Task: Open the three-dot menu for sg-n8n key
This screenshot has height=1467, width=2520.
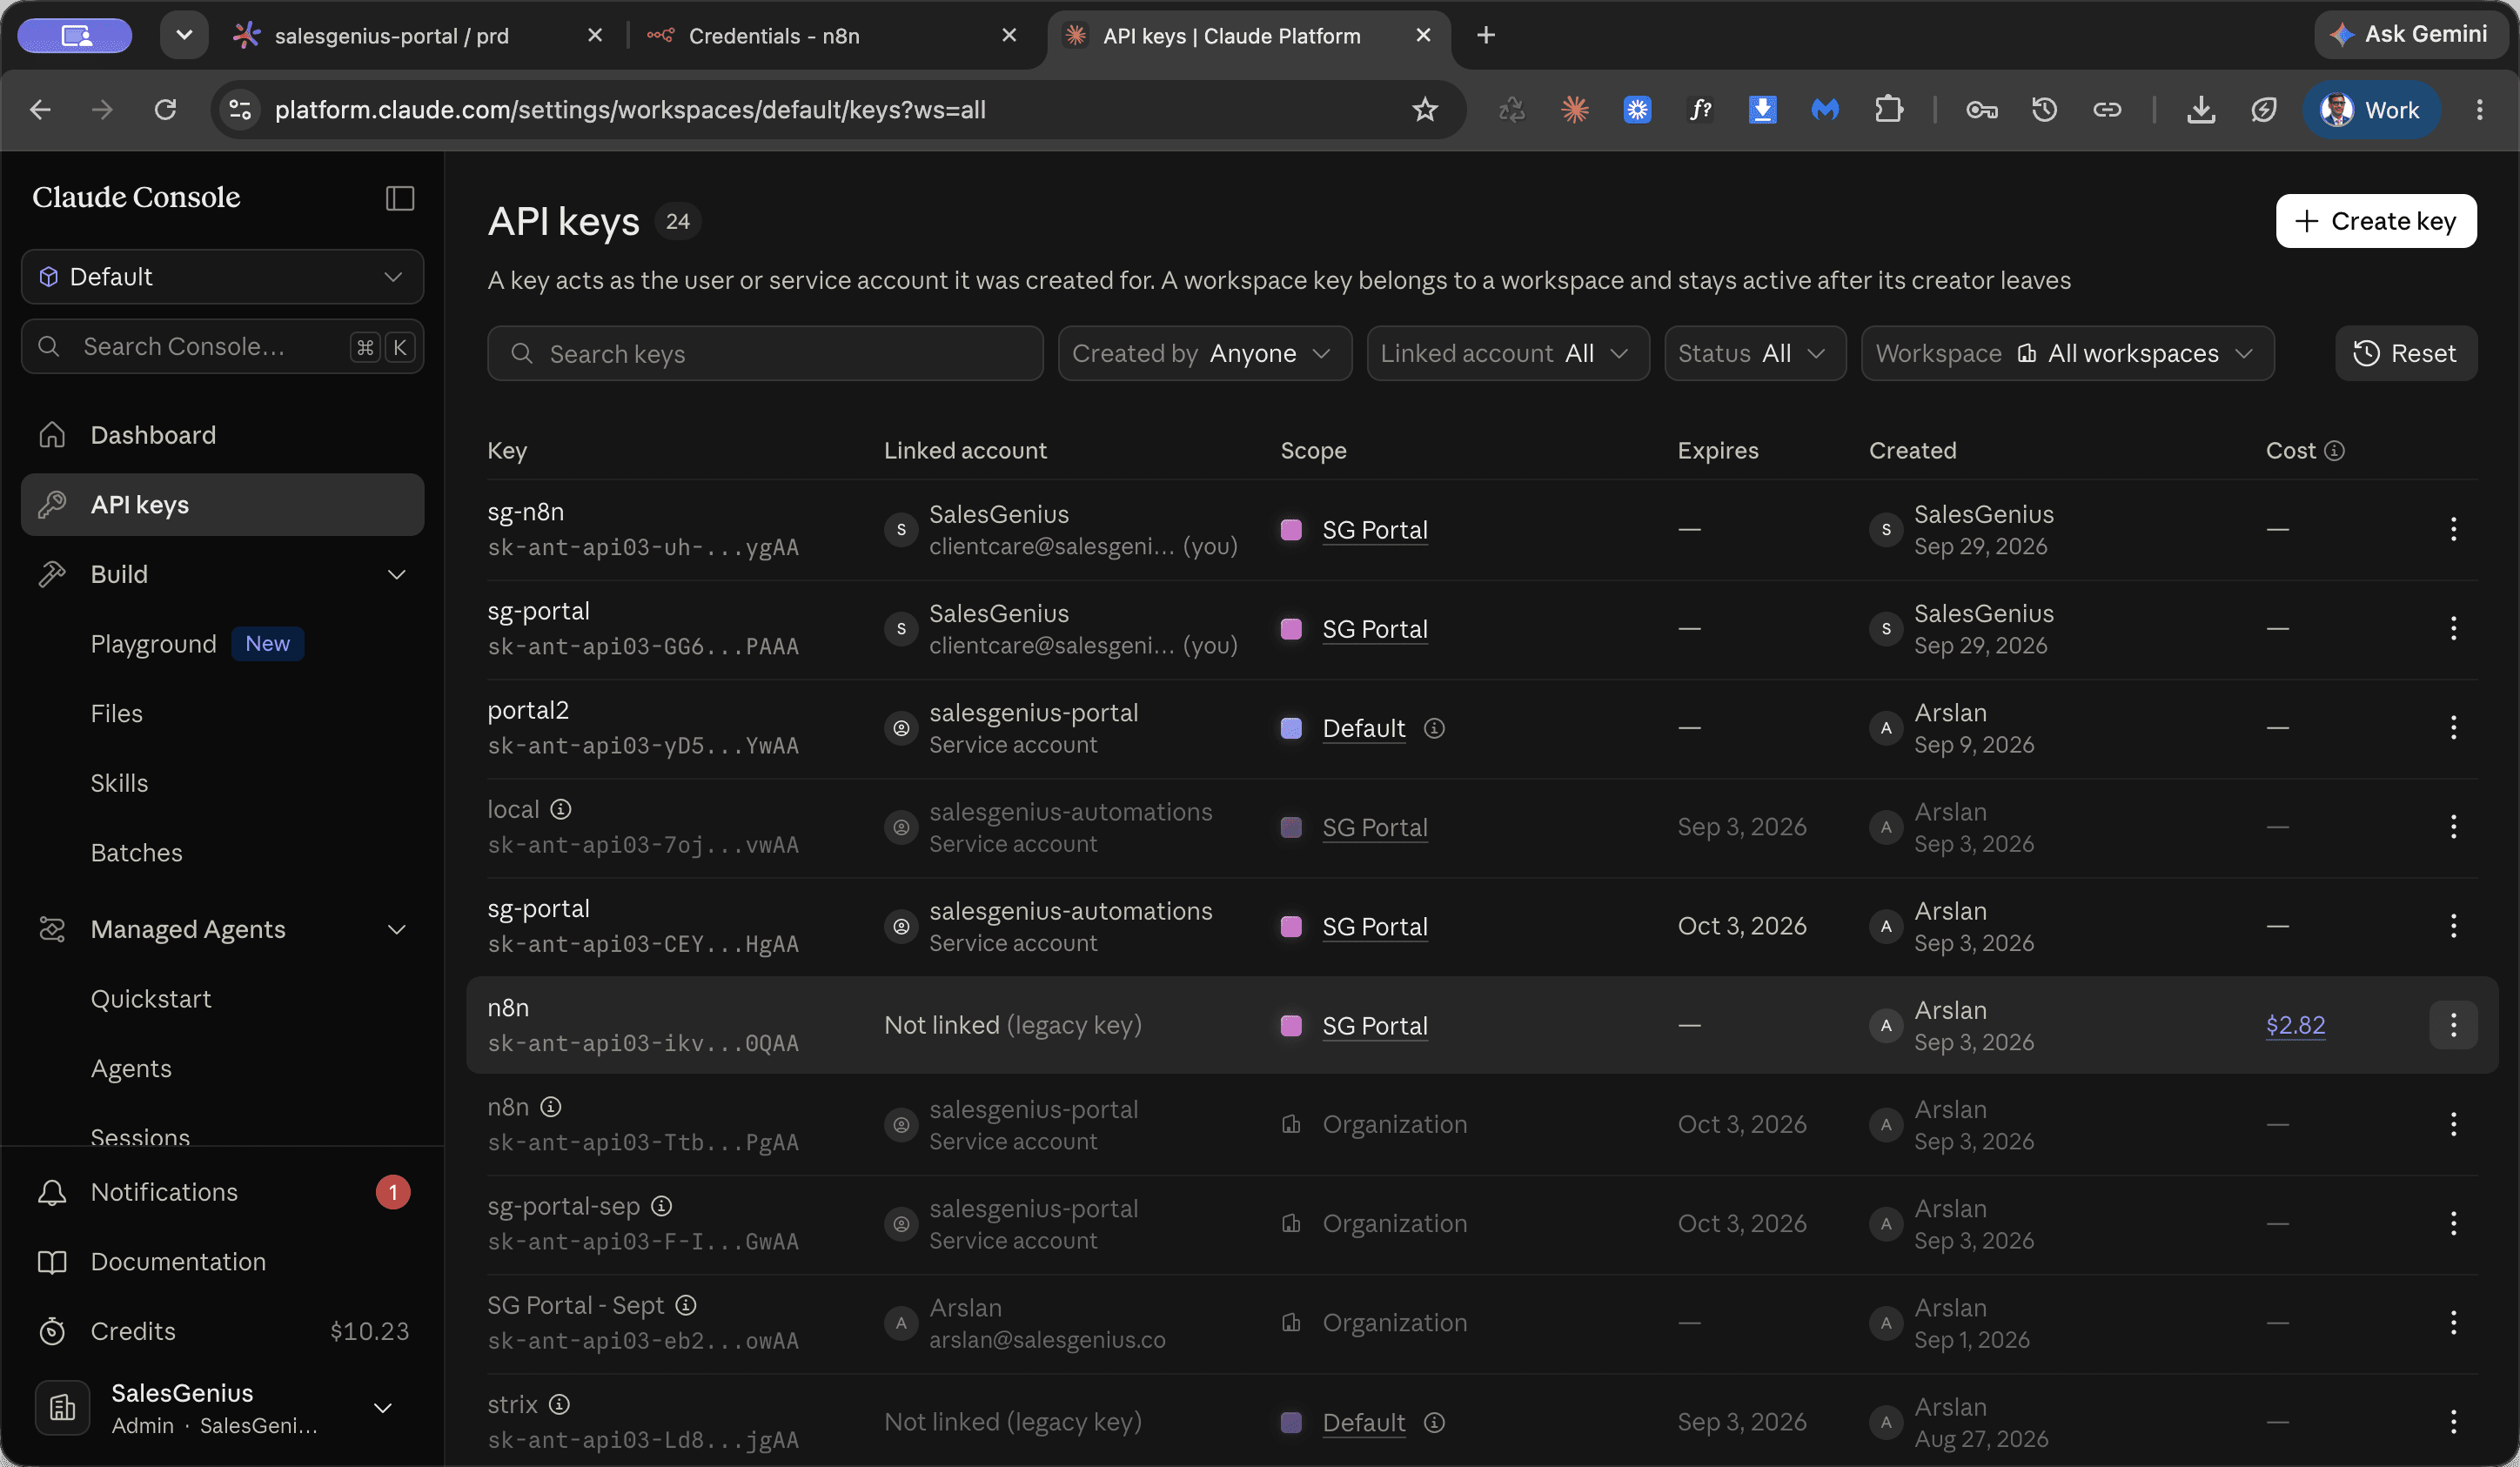Action: coord(2453,529)
